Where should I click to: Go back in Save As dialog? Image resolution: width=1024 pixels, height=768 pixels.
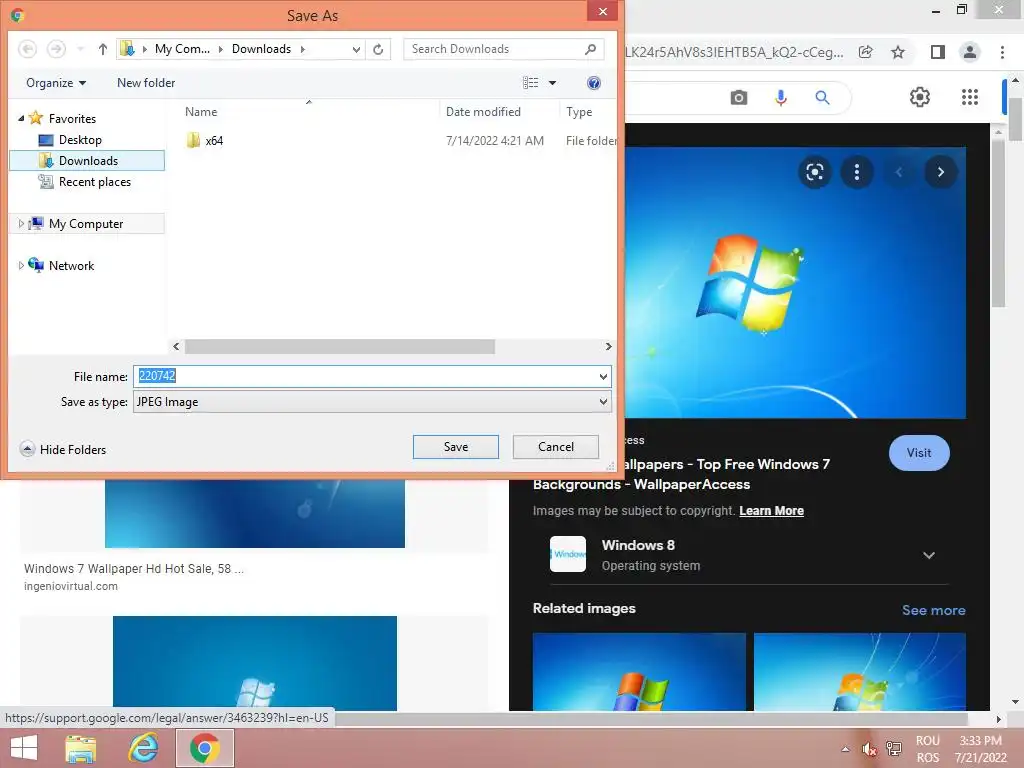27,49
